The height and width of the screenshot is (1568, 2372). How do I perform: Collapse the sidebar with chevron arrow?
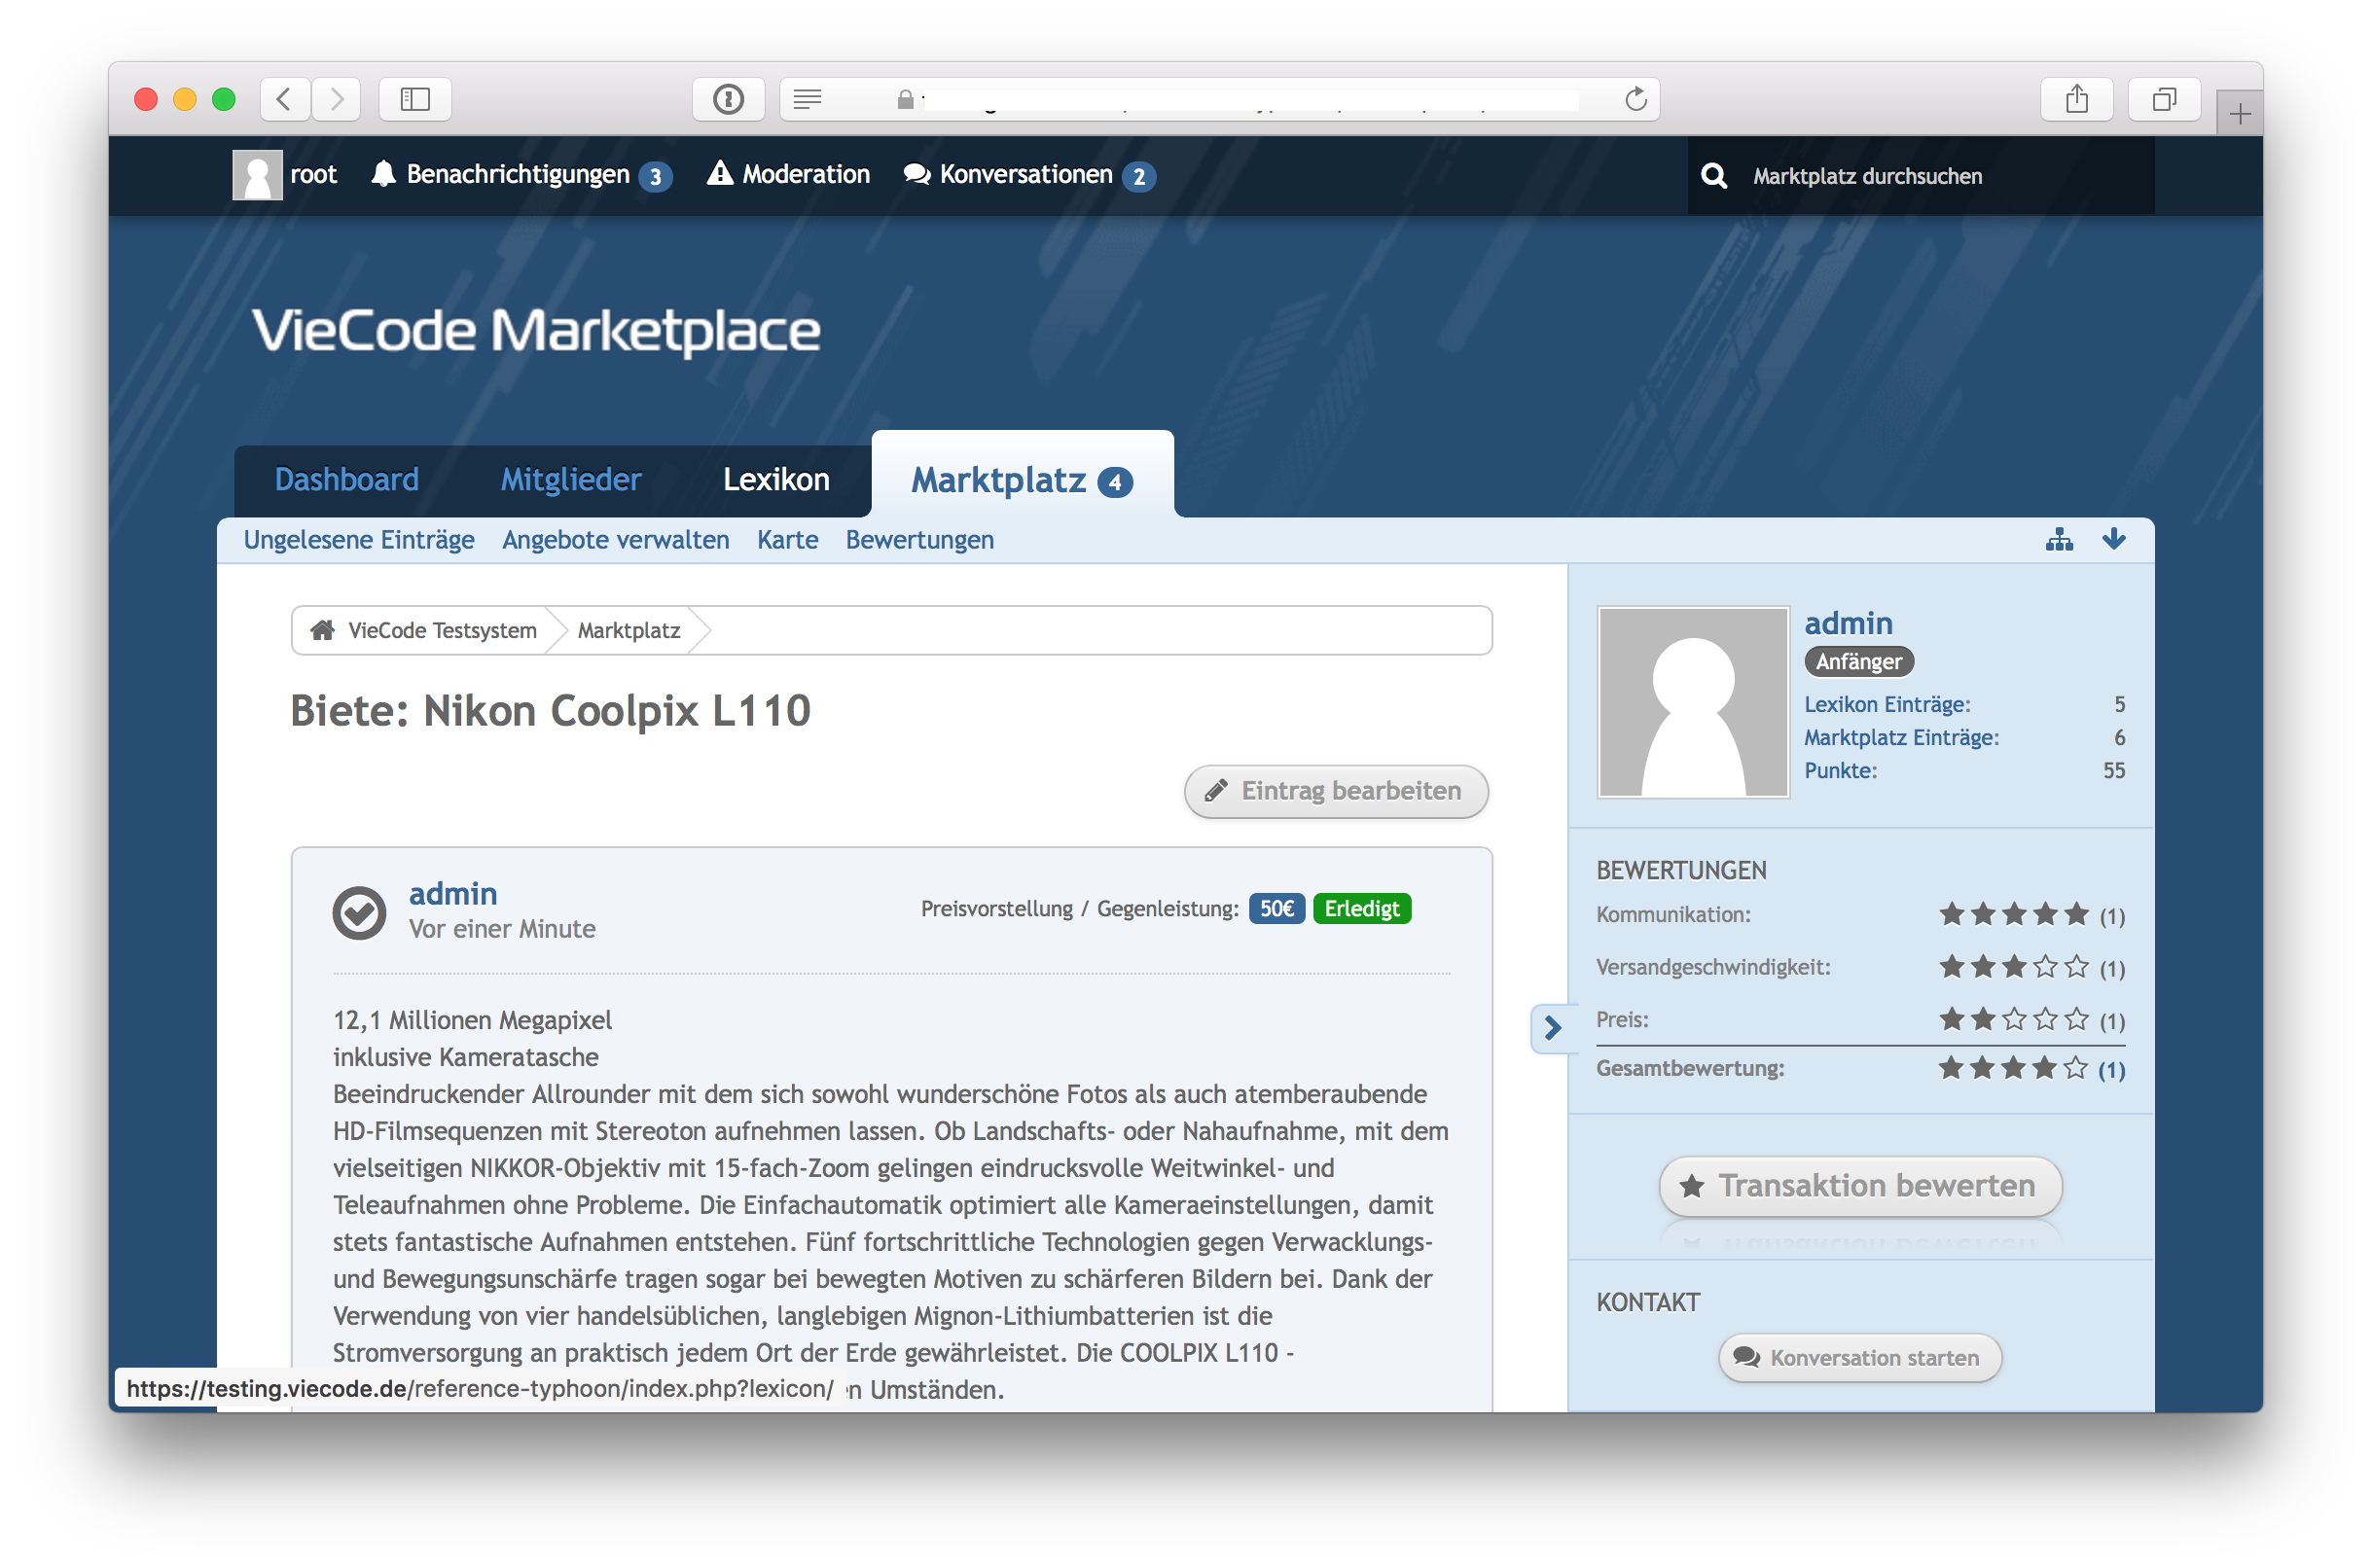[1553, 1028]
